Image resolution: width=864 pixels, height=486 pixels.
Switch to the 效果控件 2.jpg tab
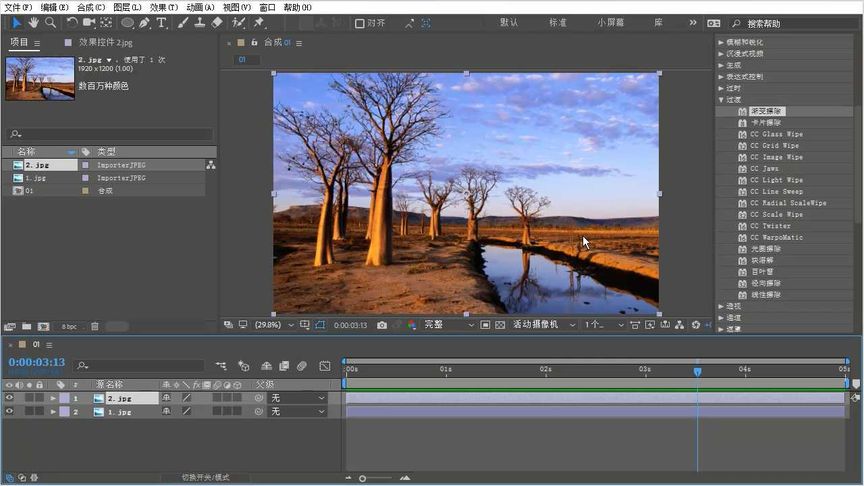[x=104, y=43]
